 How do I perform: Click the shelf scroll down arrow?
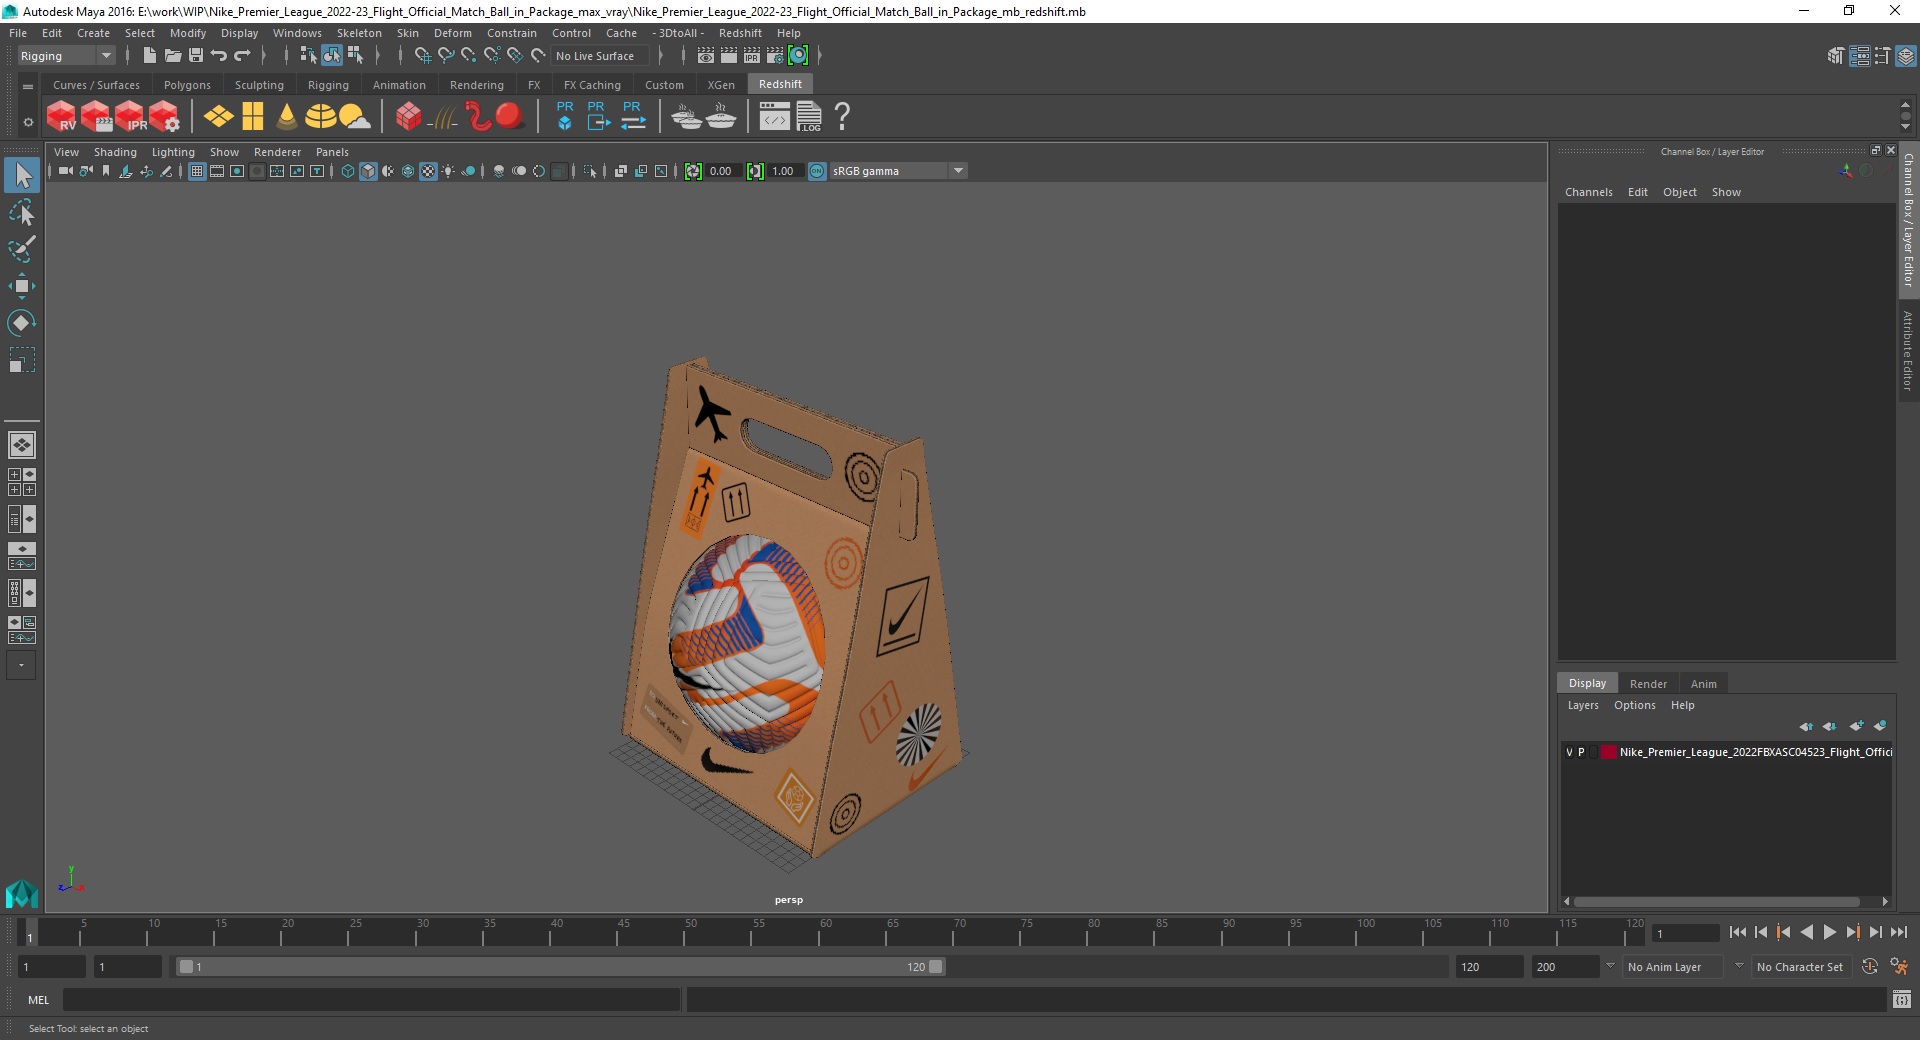[1905, 127]
